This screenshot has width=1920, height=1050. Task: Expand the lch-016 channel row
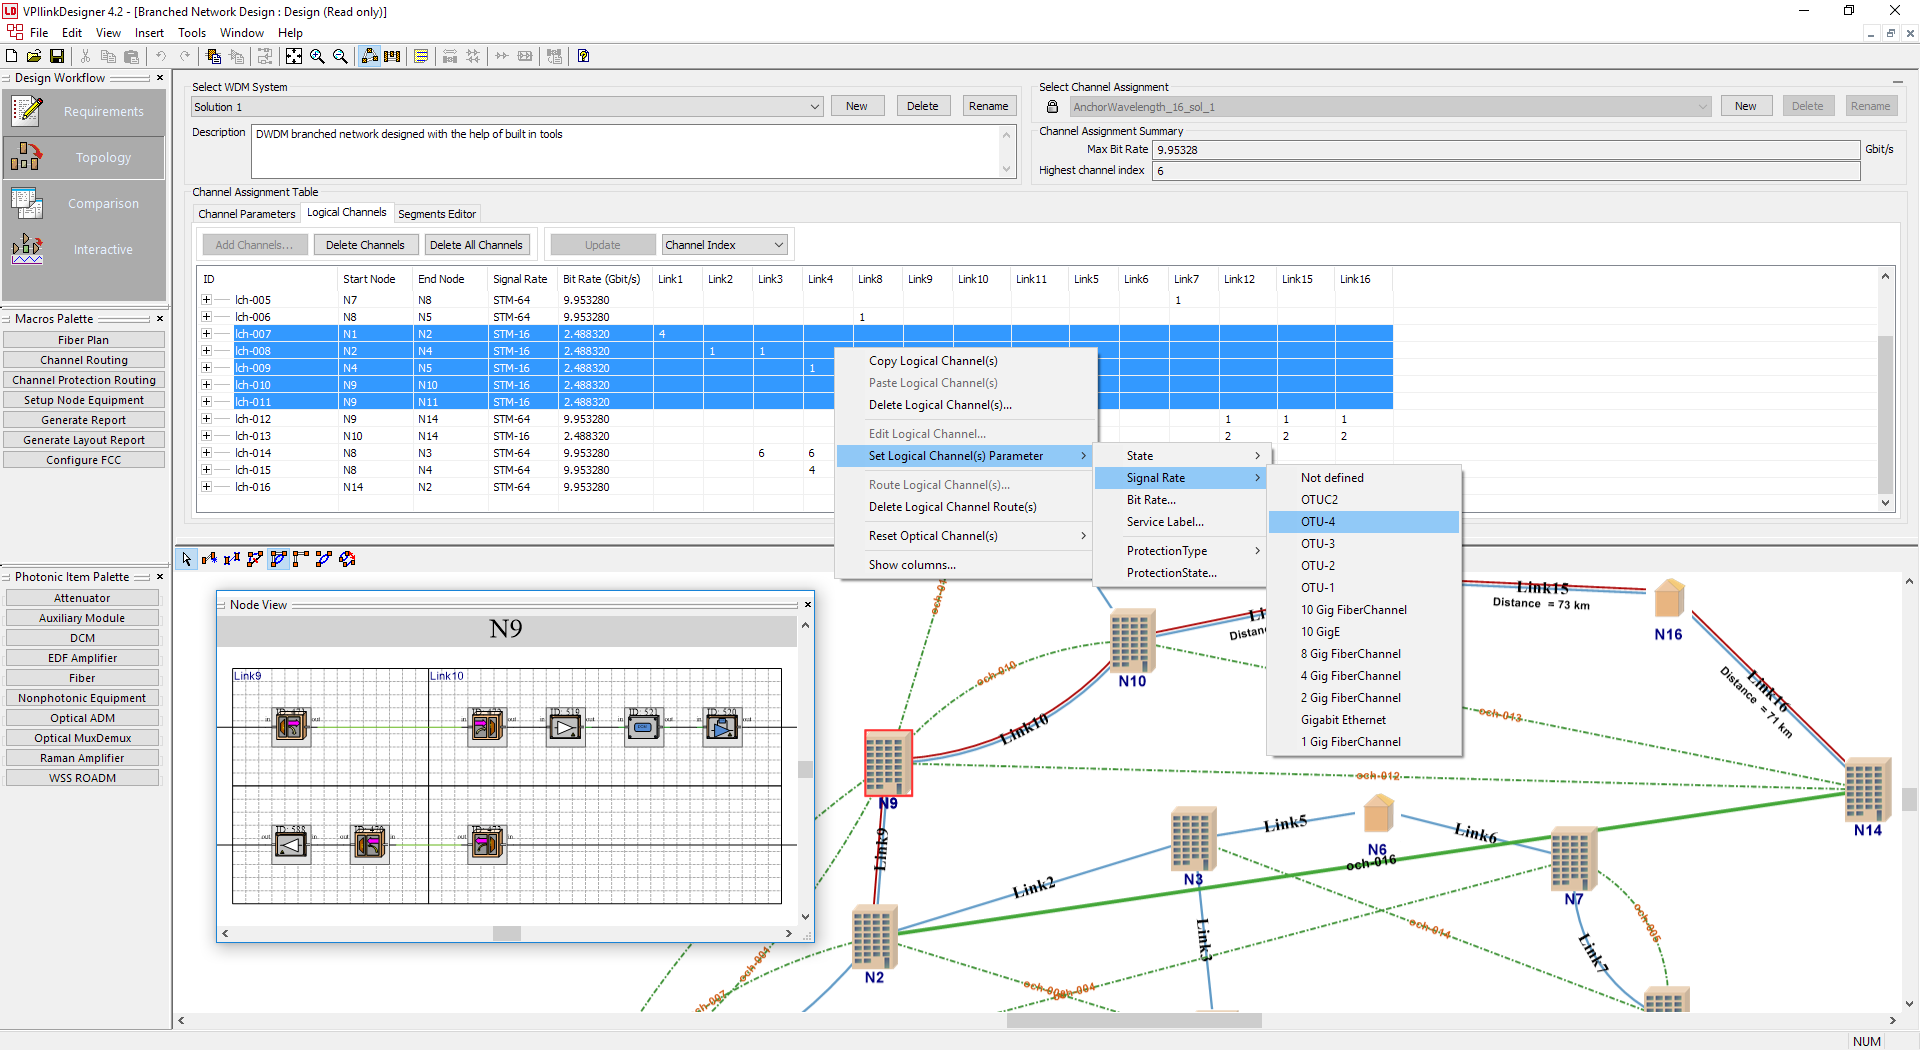206,487
